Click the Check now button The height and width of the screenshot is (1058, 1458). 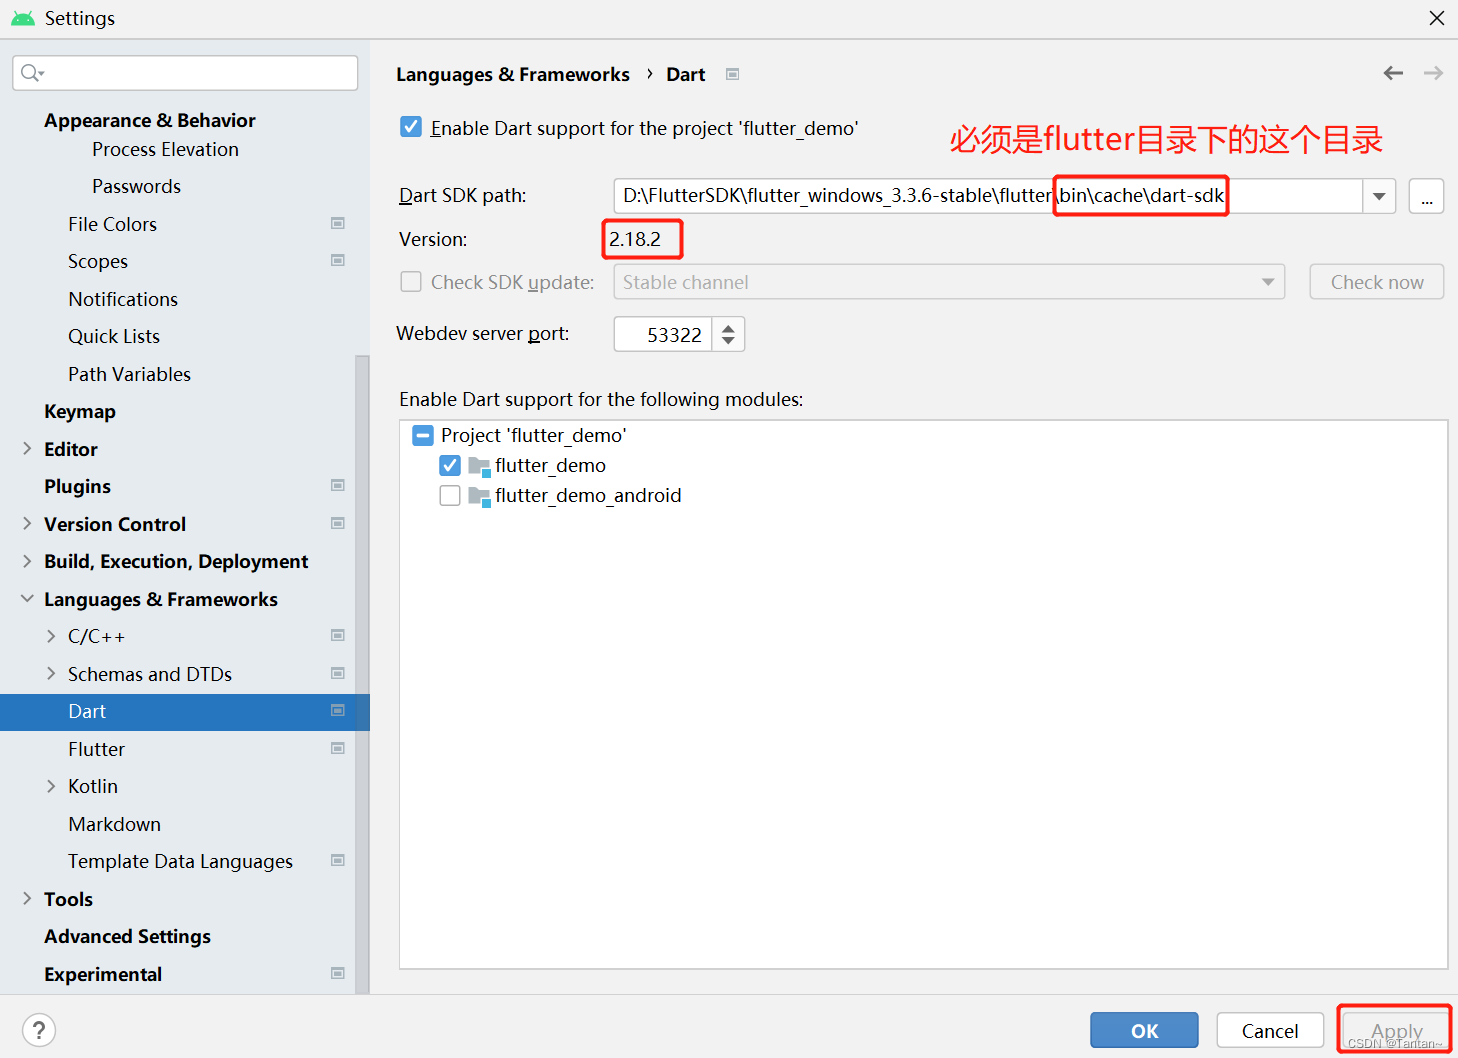tap(1377, 282)
